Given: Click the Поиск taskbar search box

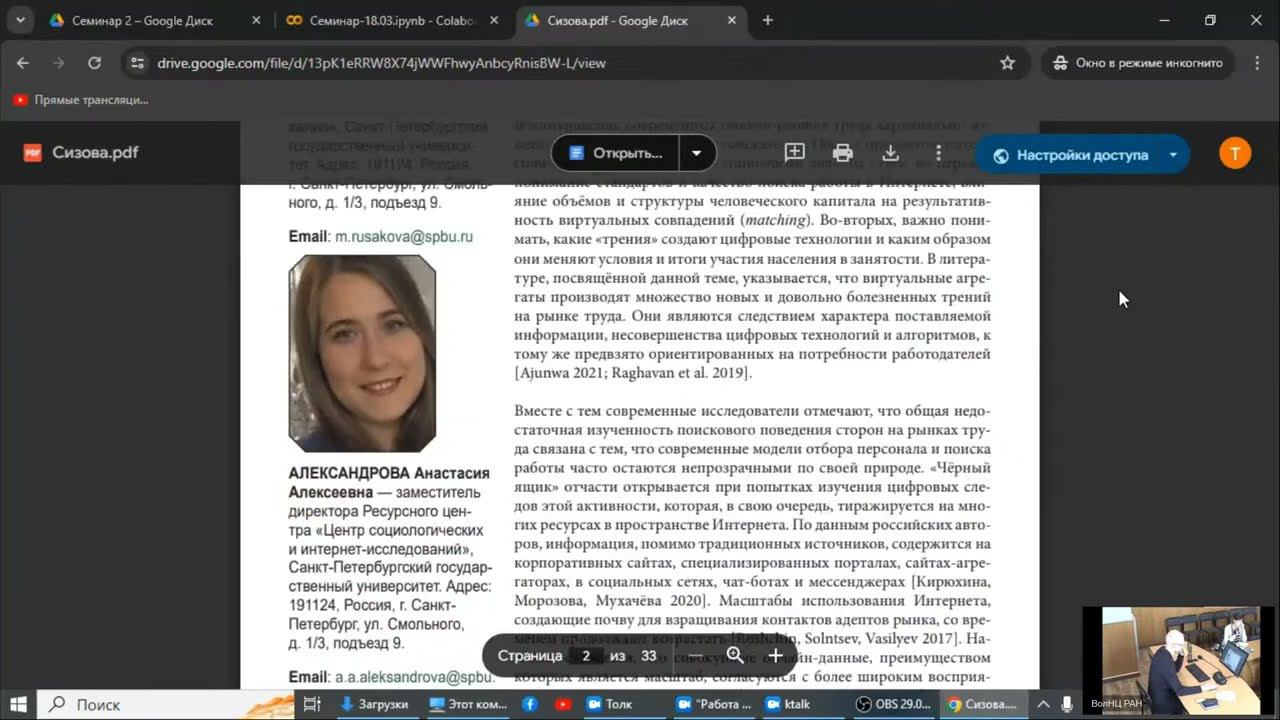Looking at the screenshot, I should tap(165, 704).
